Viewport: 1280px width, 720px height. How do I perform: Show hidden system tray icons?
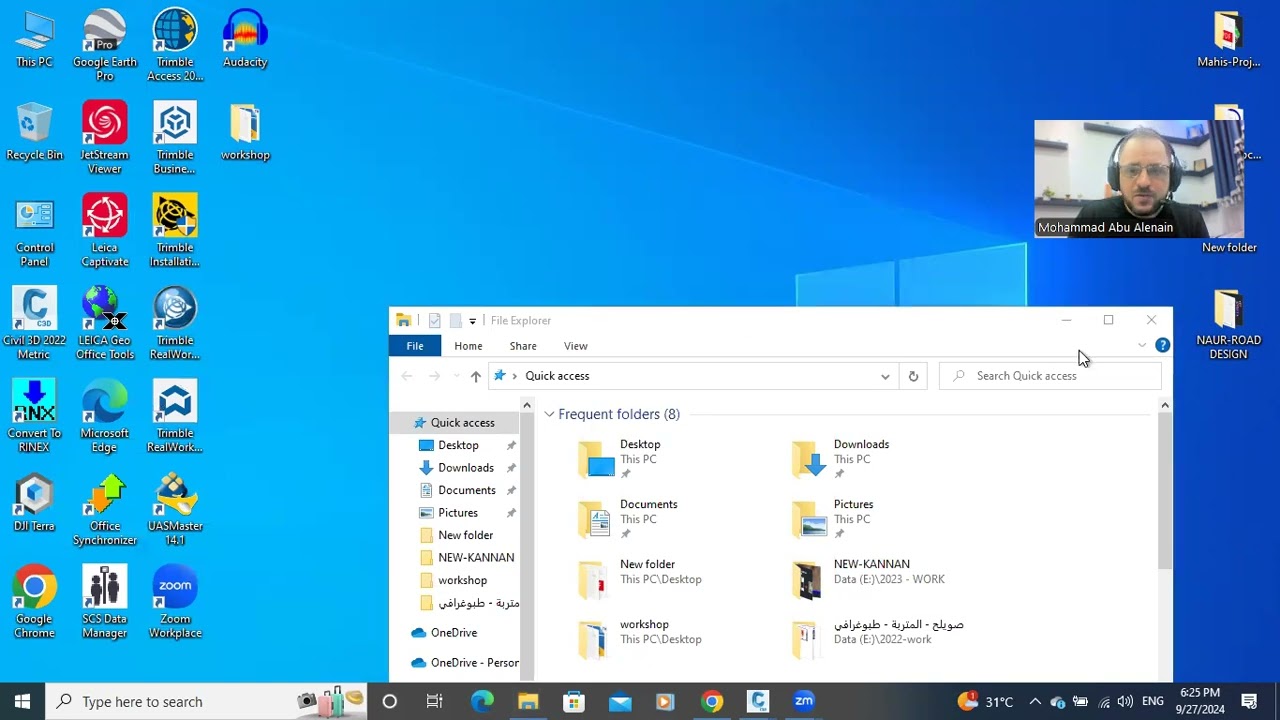(1035, 702)
